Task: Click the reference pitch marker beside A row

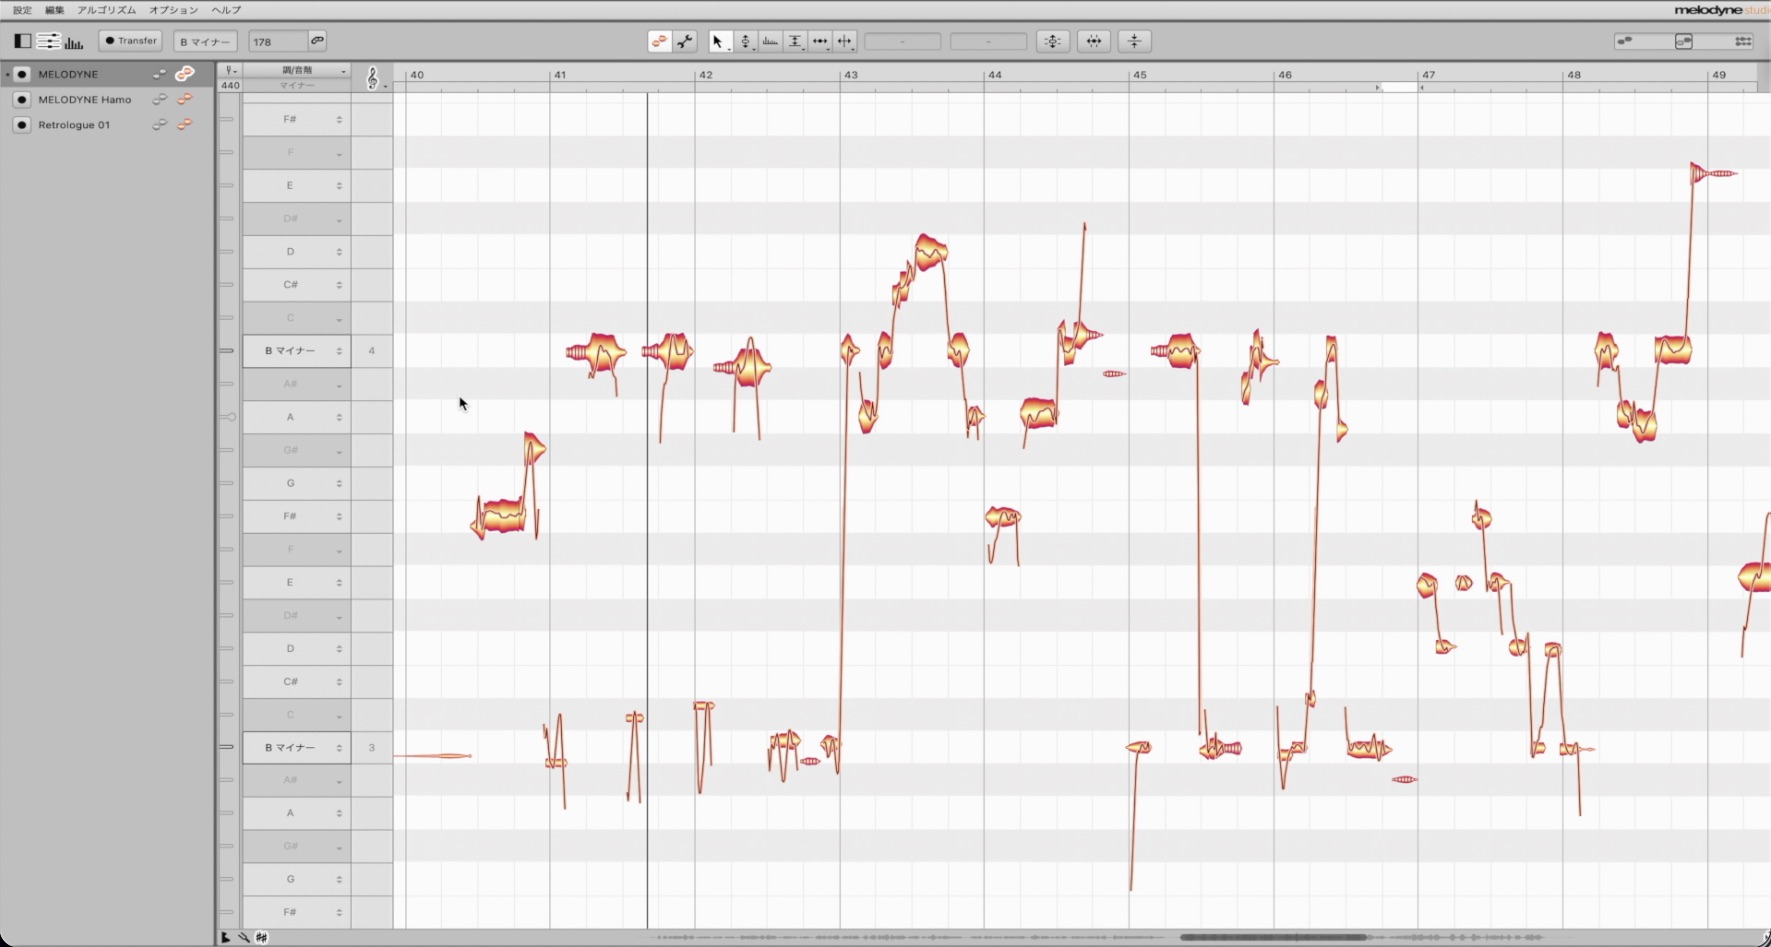Action: (x=228, y=417)
